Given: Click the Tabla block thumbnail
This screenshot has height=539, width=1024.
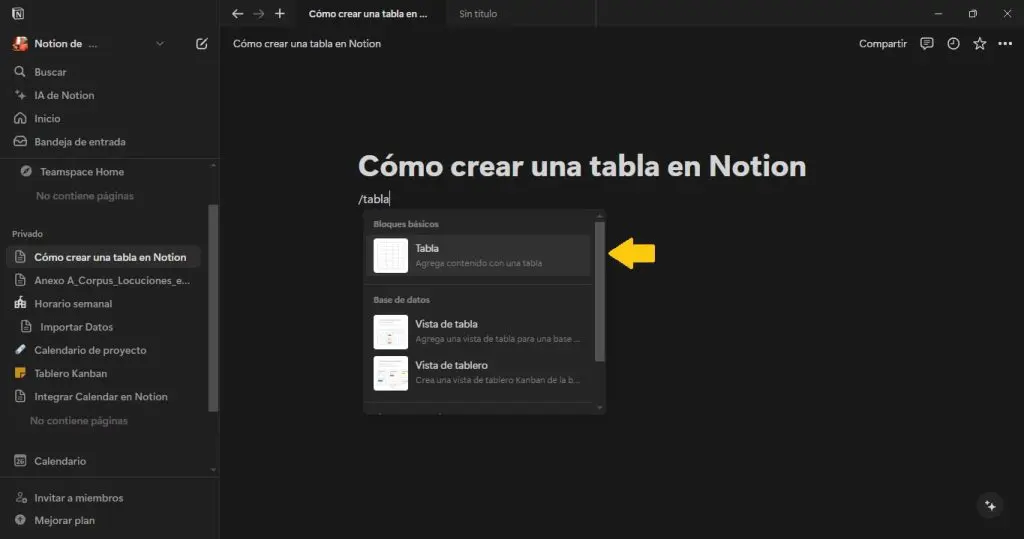Looking at the screenshot, I should coord(391,255).
